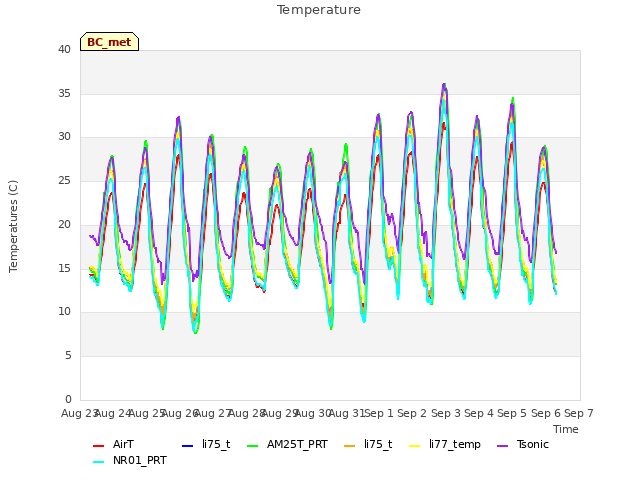Click the Sep 6 x-axis tick label
Image resolution: width=640 pixels, height=480 pixels.
click(546, 413)
